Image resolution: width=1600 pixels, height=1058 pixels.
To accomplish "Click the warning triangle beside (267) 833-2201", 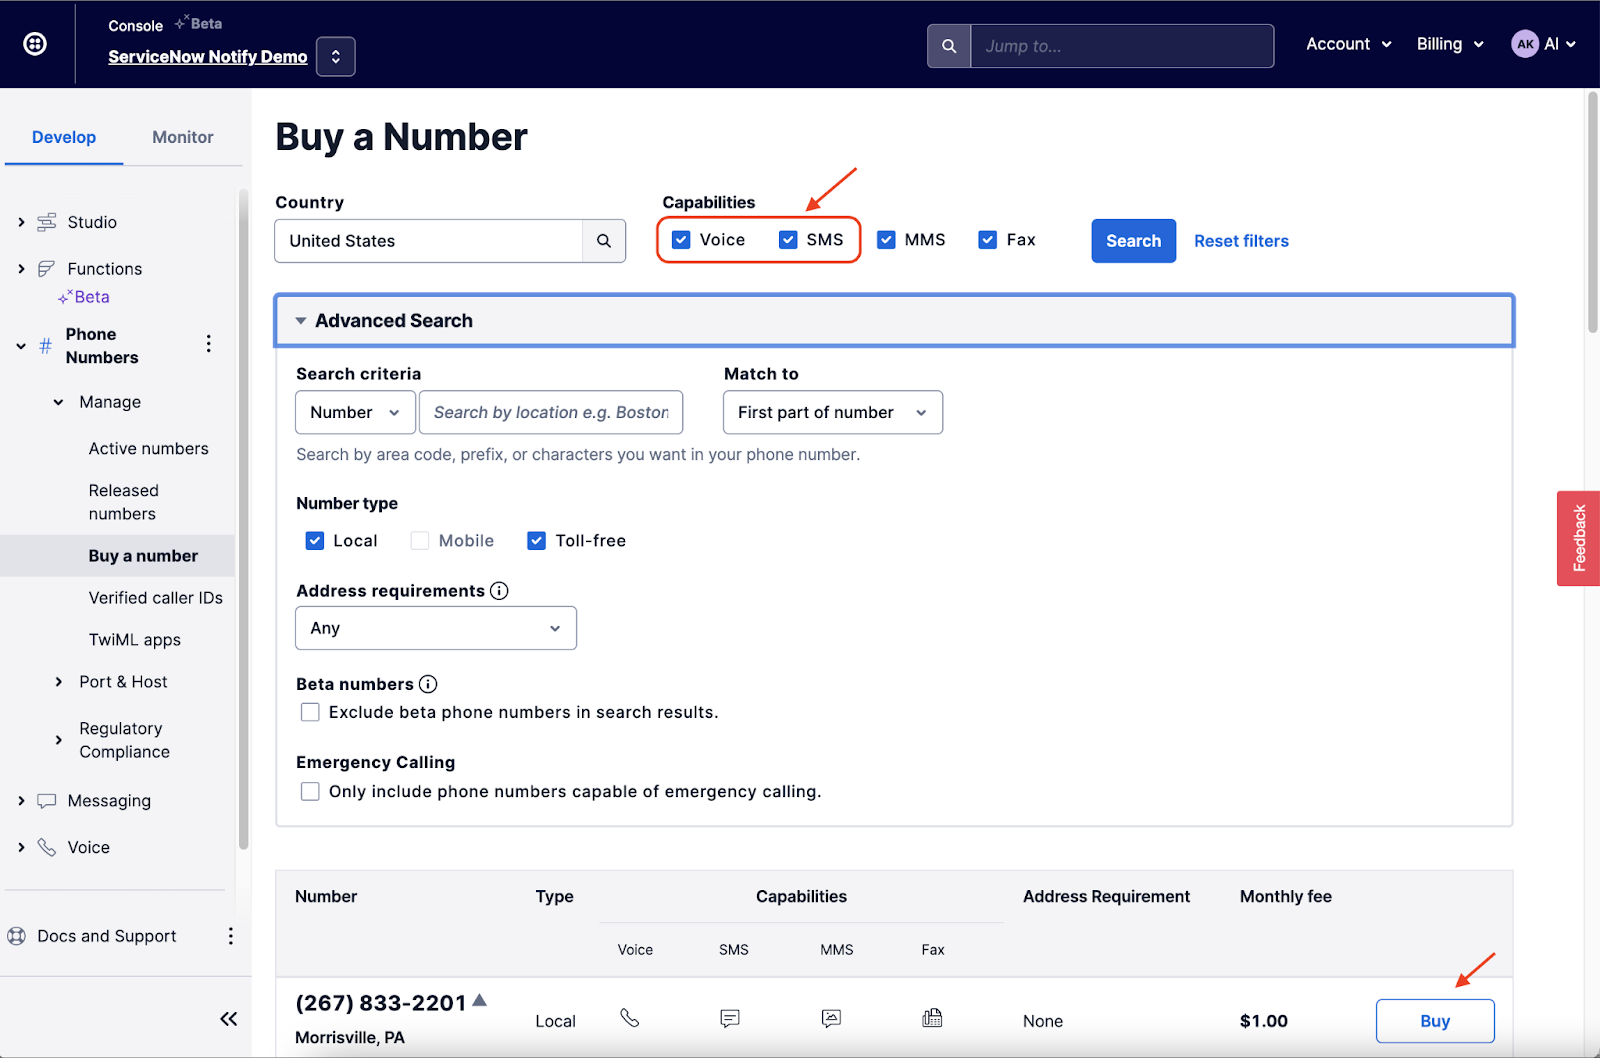I will 480,1000.
